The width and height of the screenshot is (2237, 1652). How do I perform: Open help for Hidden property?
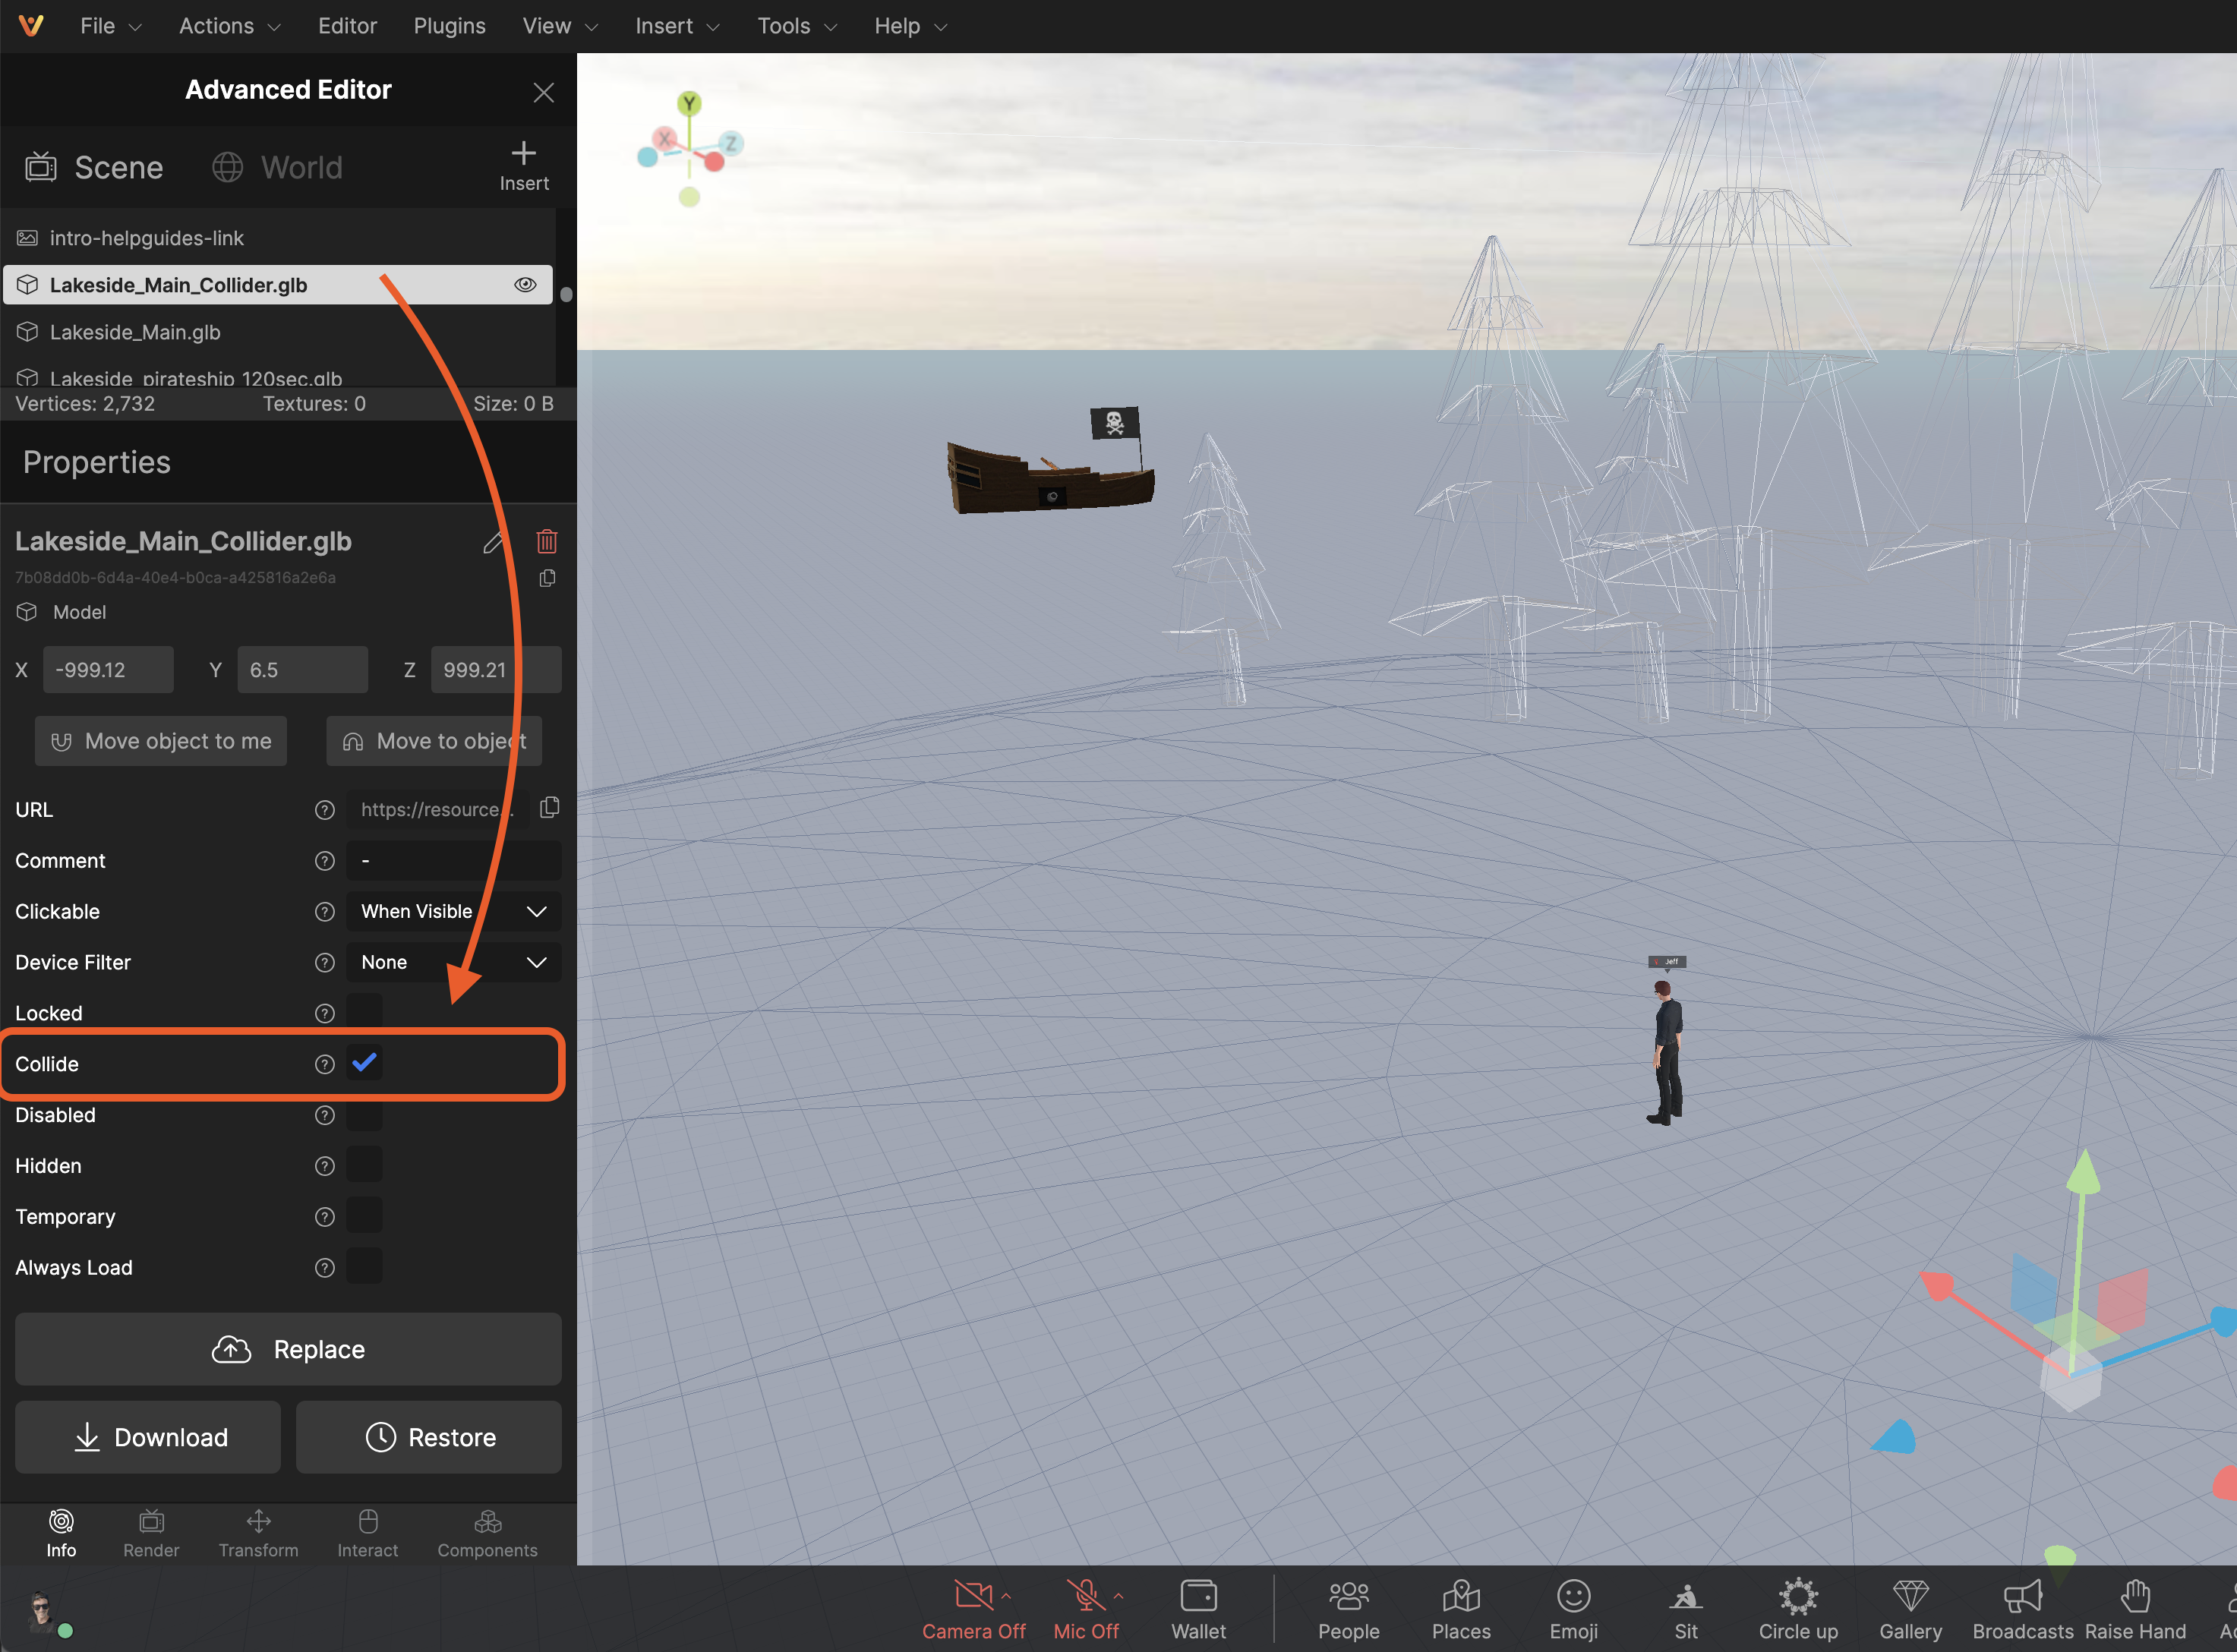(x=324, y=1166)
